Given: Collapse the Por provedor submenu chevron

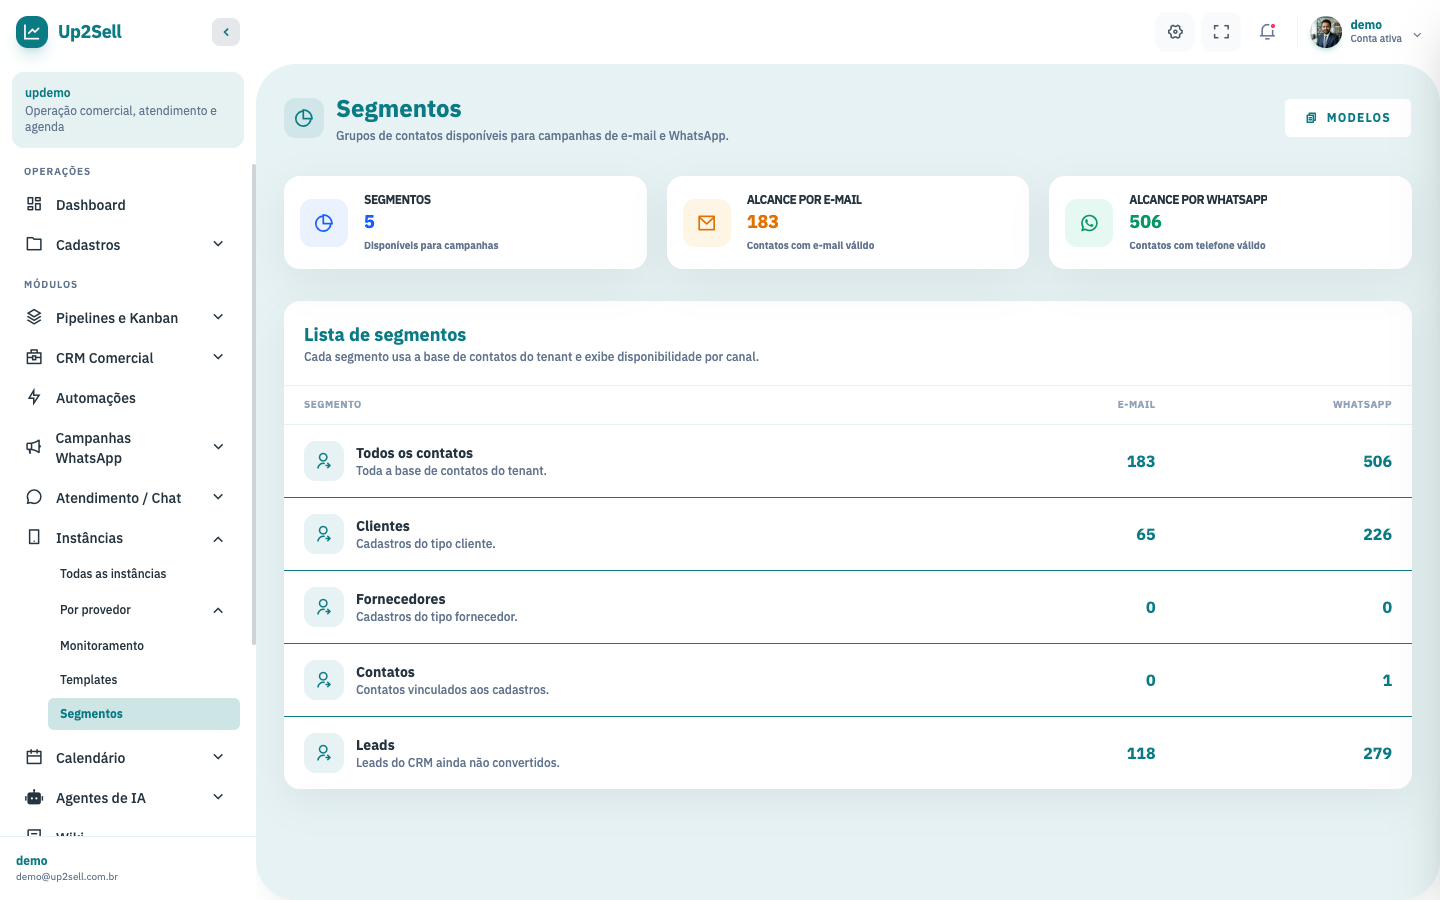Looking at the screenshot, I should tap(218, 610).
